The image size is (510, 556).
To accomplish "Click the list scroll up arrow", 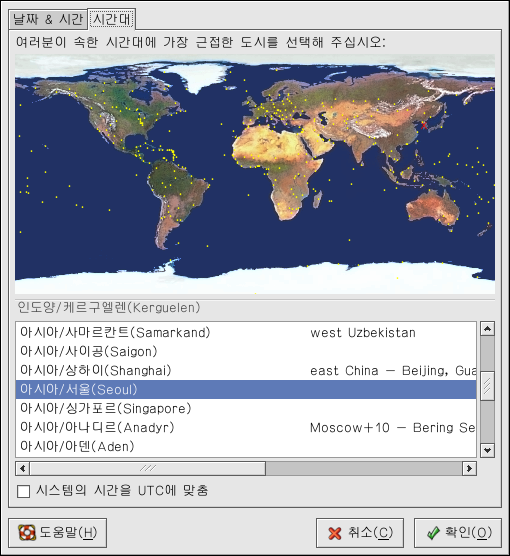I will click(x=487, y=329).
